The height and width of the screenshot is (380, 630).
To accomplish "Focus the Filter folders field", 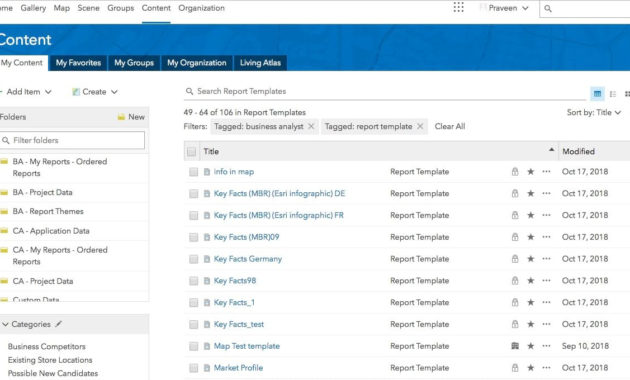I will point(73,140).
